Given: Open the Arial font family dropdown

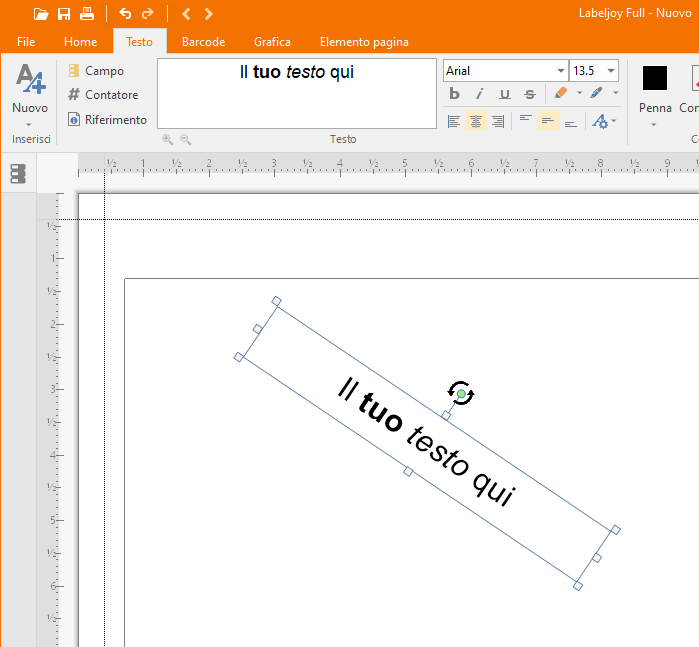Looking at the screenshot, I should 560,71.
